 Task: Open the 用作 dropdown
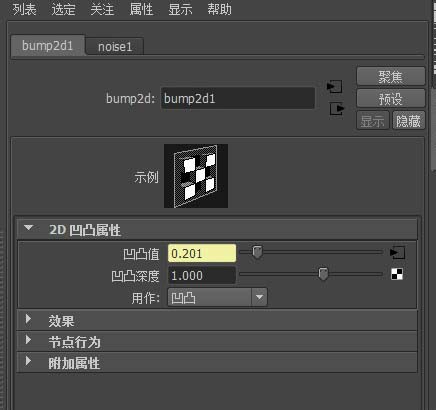(217, 297)
